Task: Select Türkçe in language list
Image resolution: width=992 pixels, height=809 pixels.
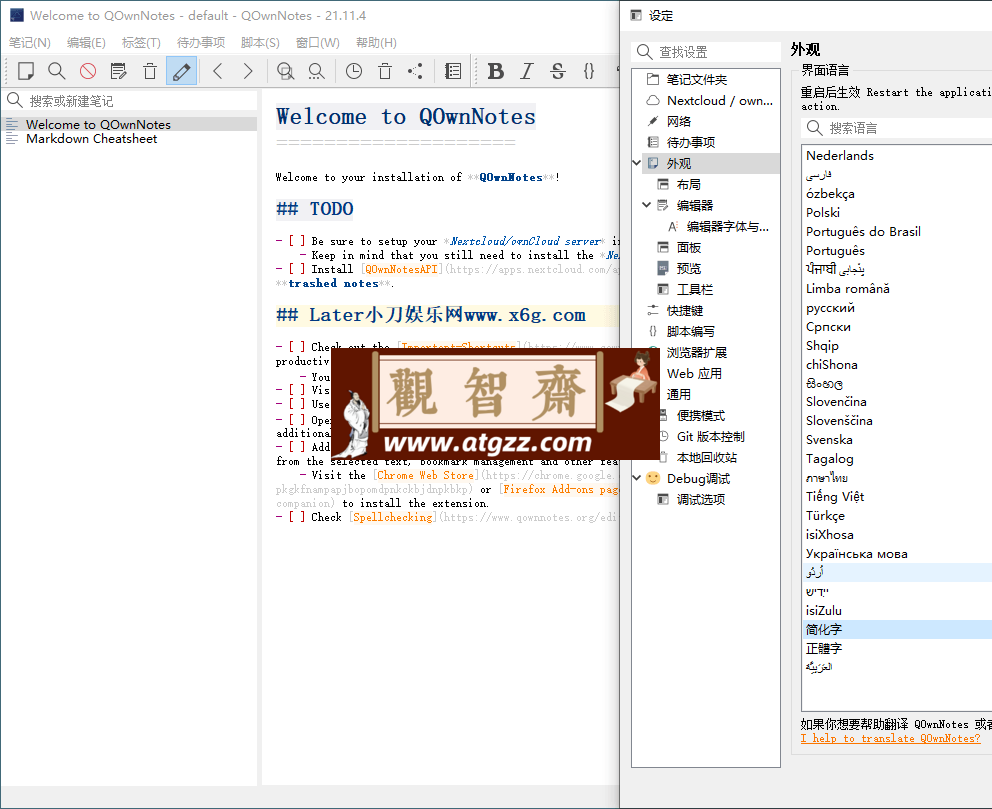Action: (x=825, y=516)
